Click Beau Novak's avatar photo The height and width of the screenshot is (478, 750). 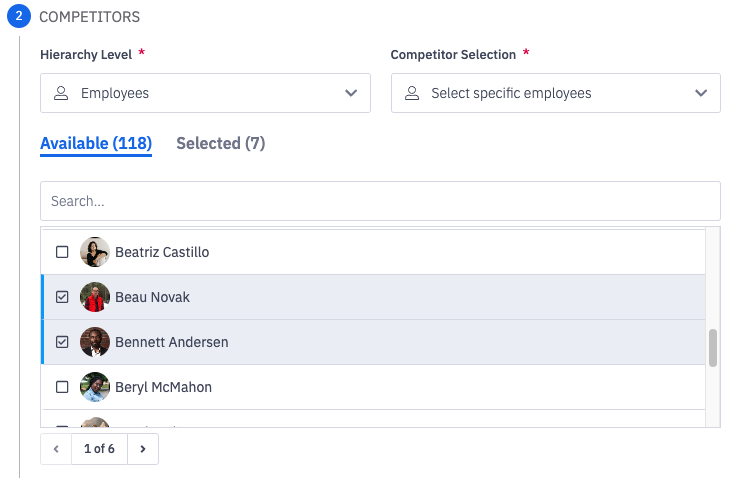[95, 297]
